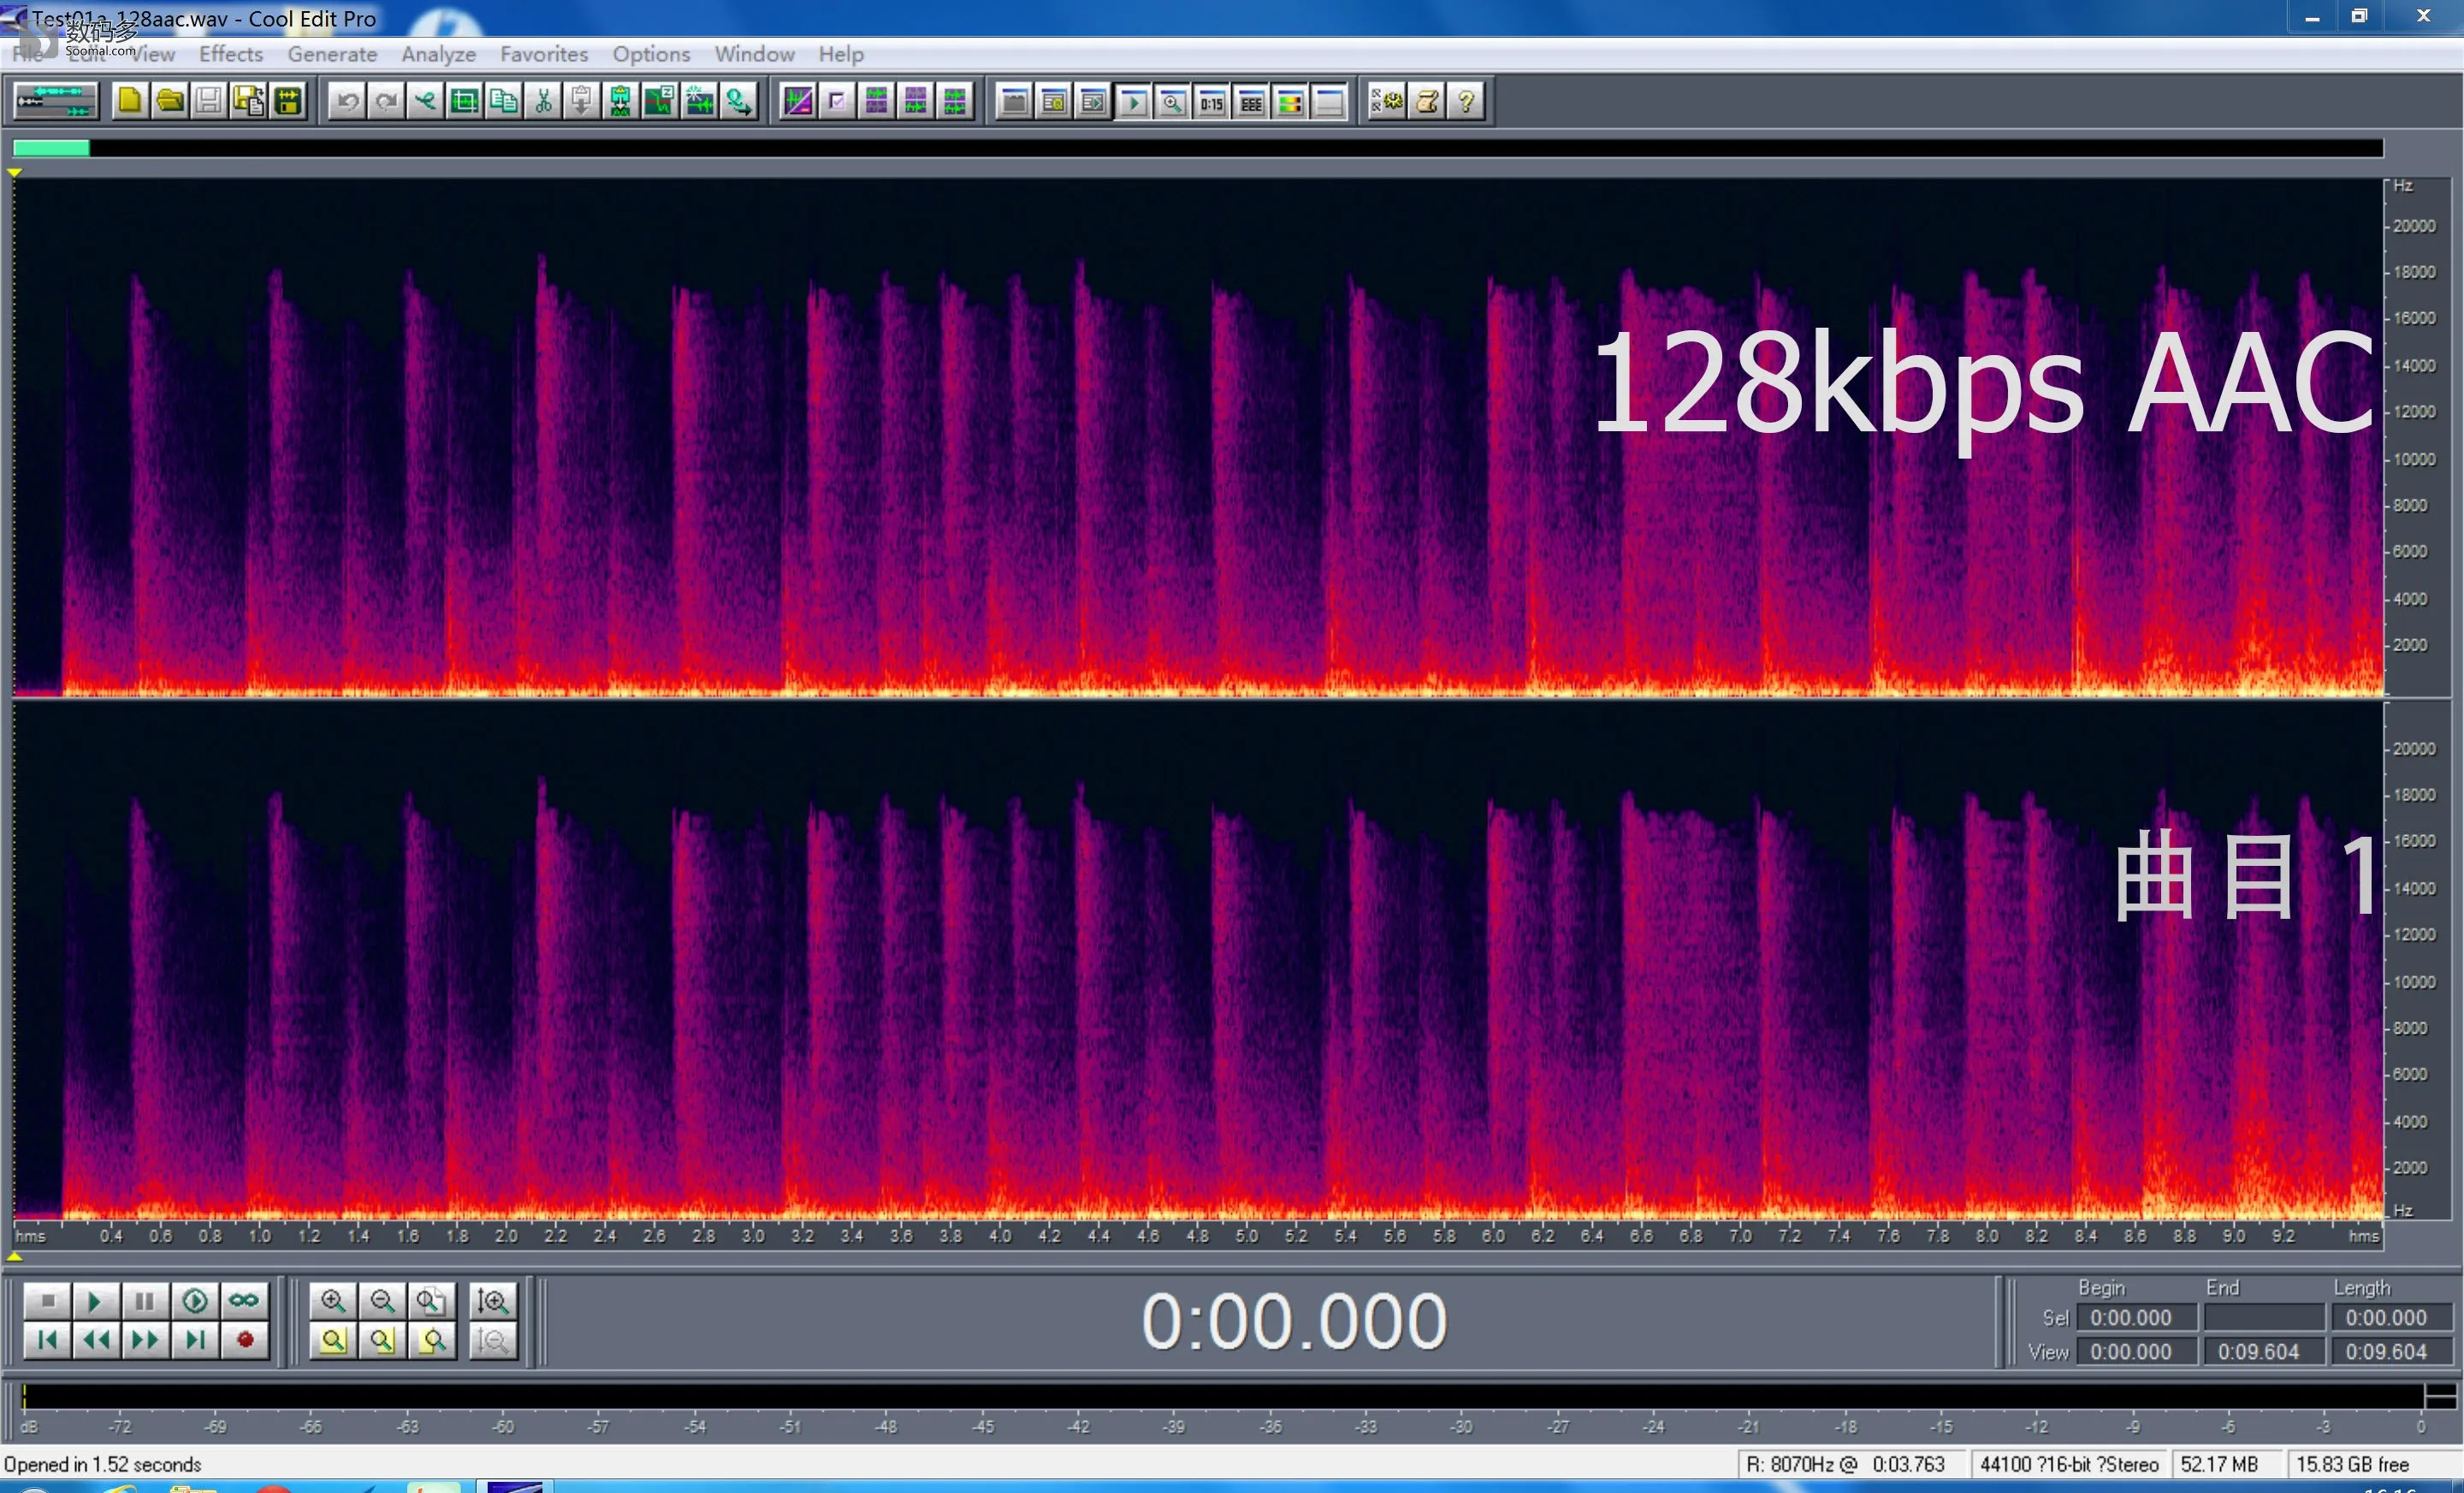The height and width of the screenshot is (1493, 2464).
Task: Click the Save floppy disk icon
Action: click(x=208, y=101)
